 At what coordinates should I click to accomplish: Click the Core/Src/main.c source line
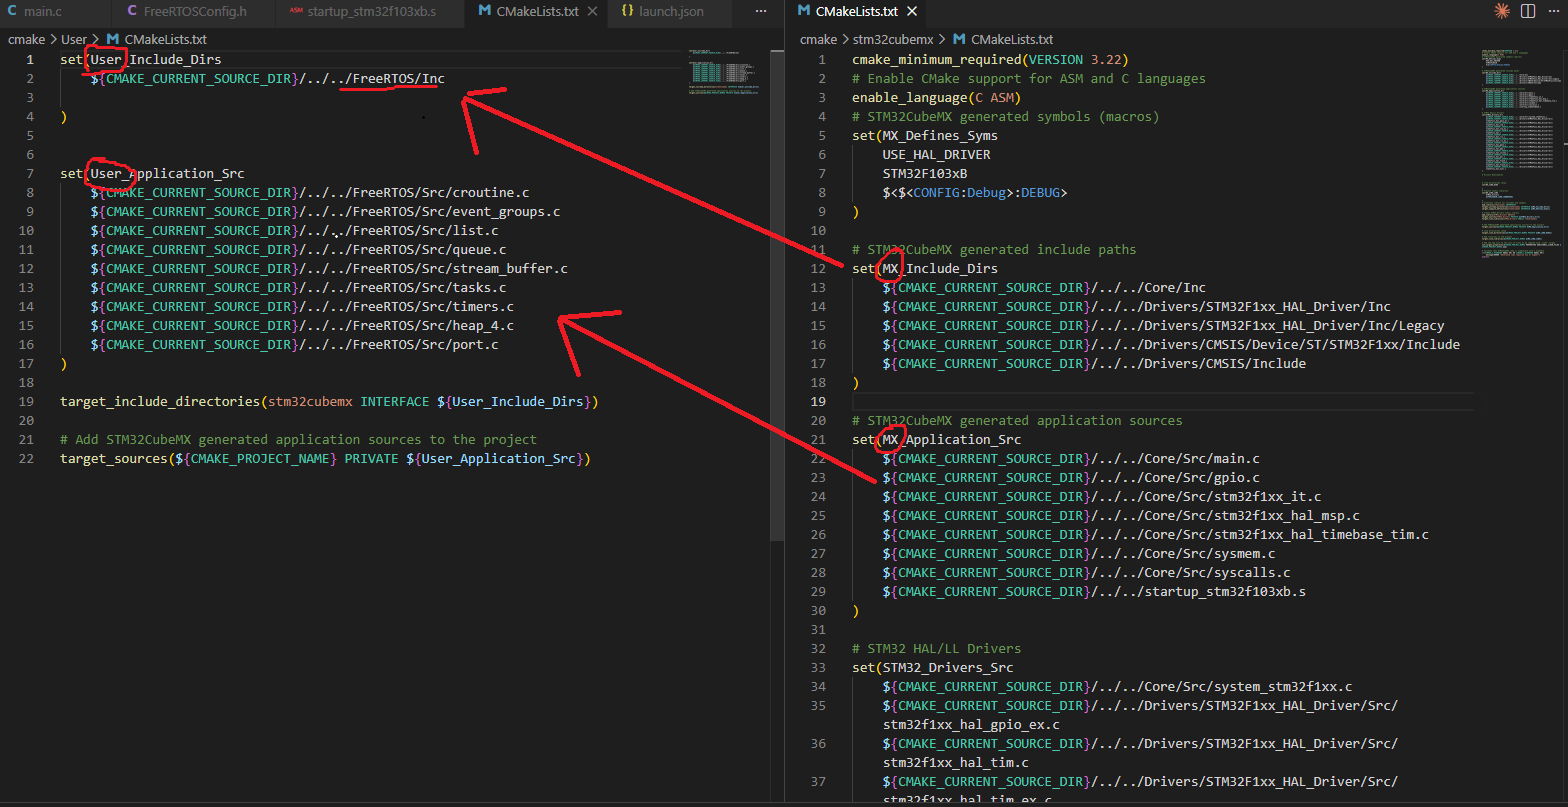point(1071,459)
